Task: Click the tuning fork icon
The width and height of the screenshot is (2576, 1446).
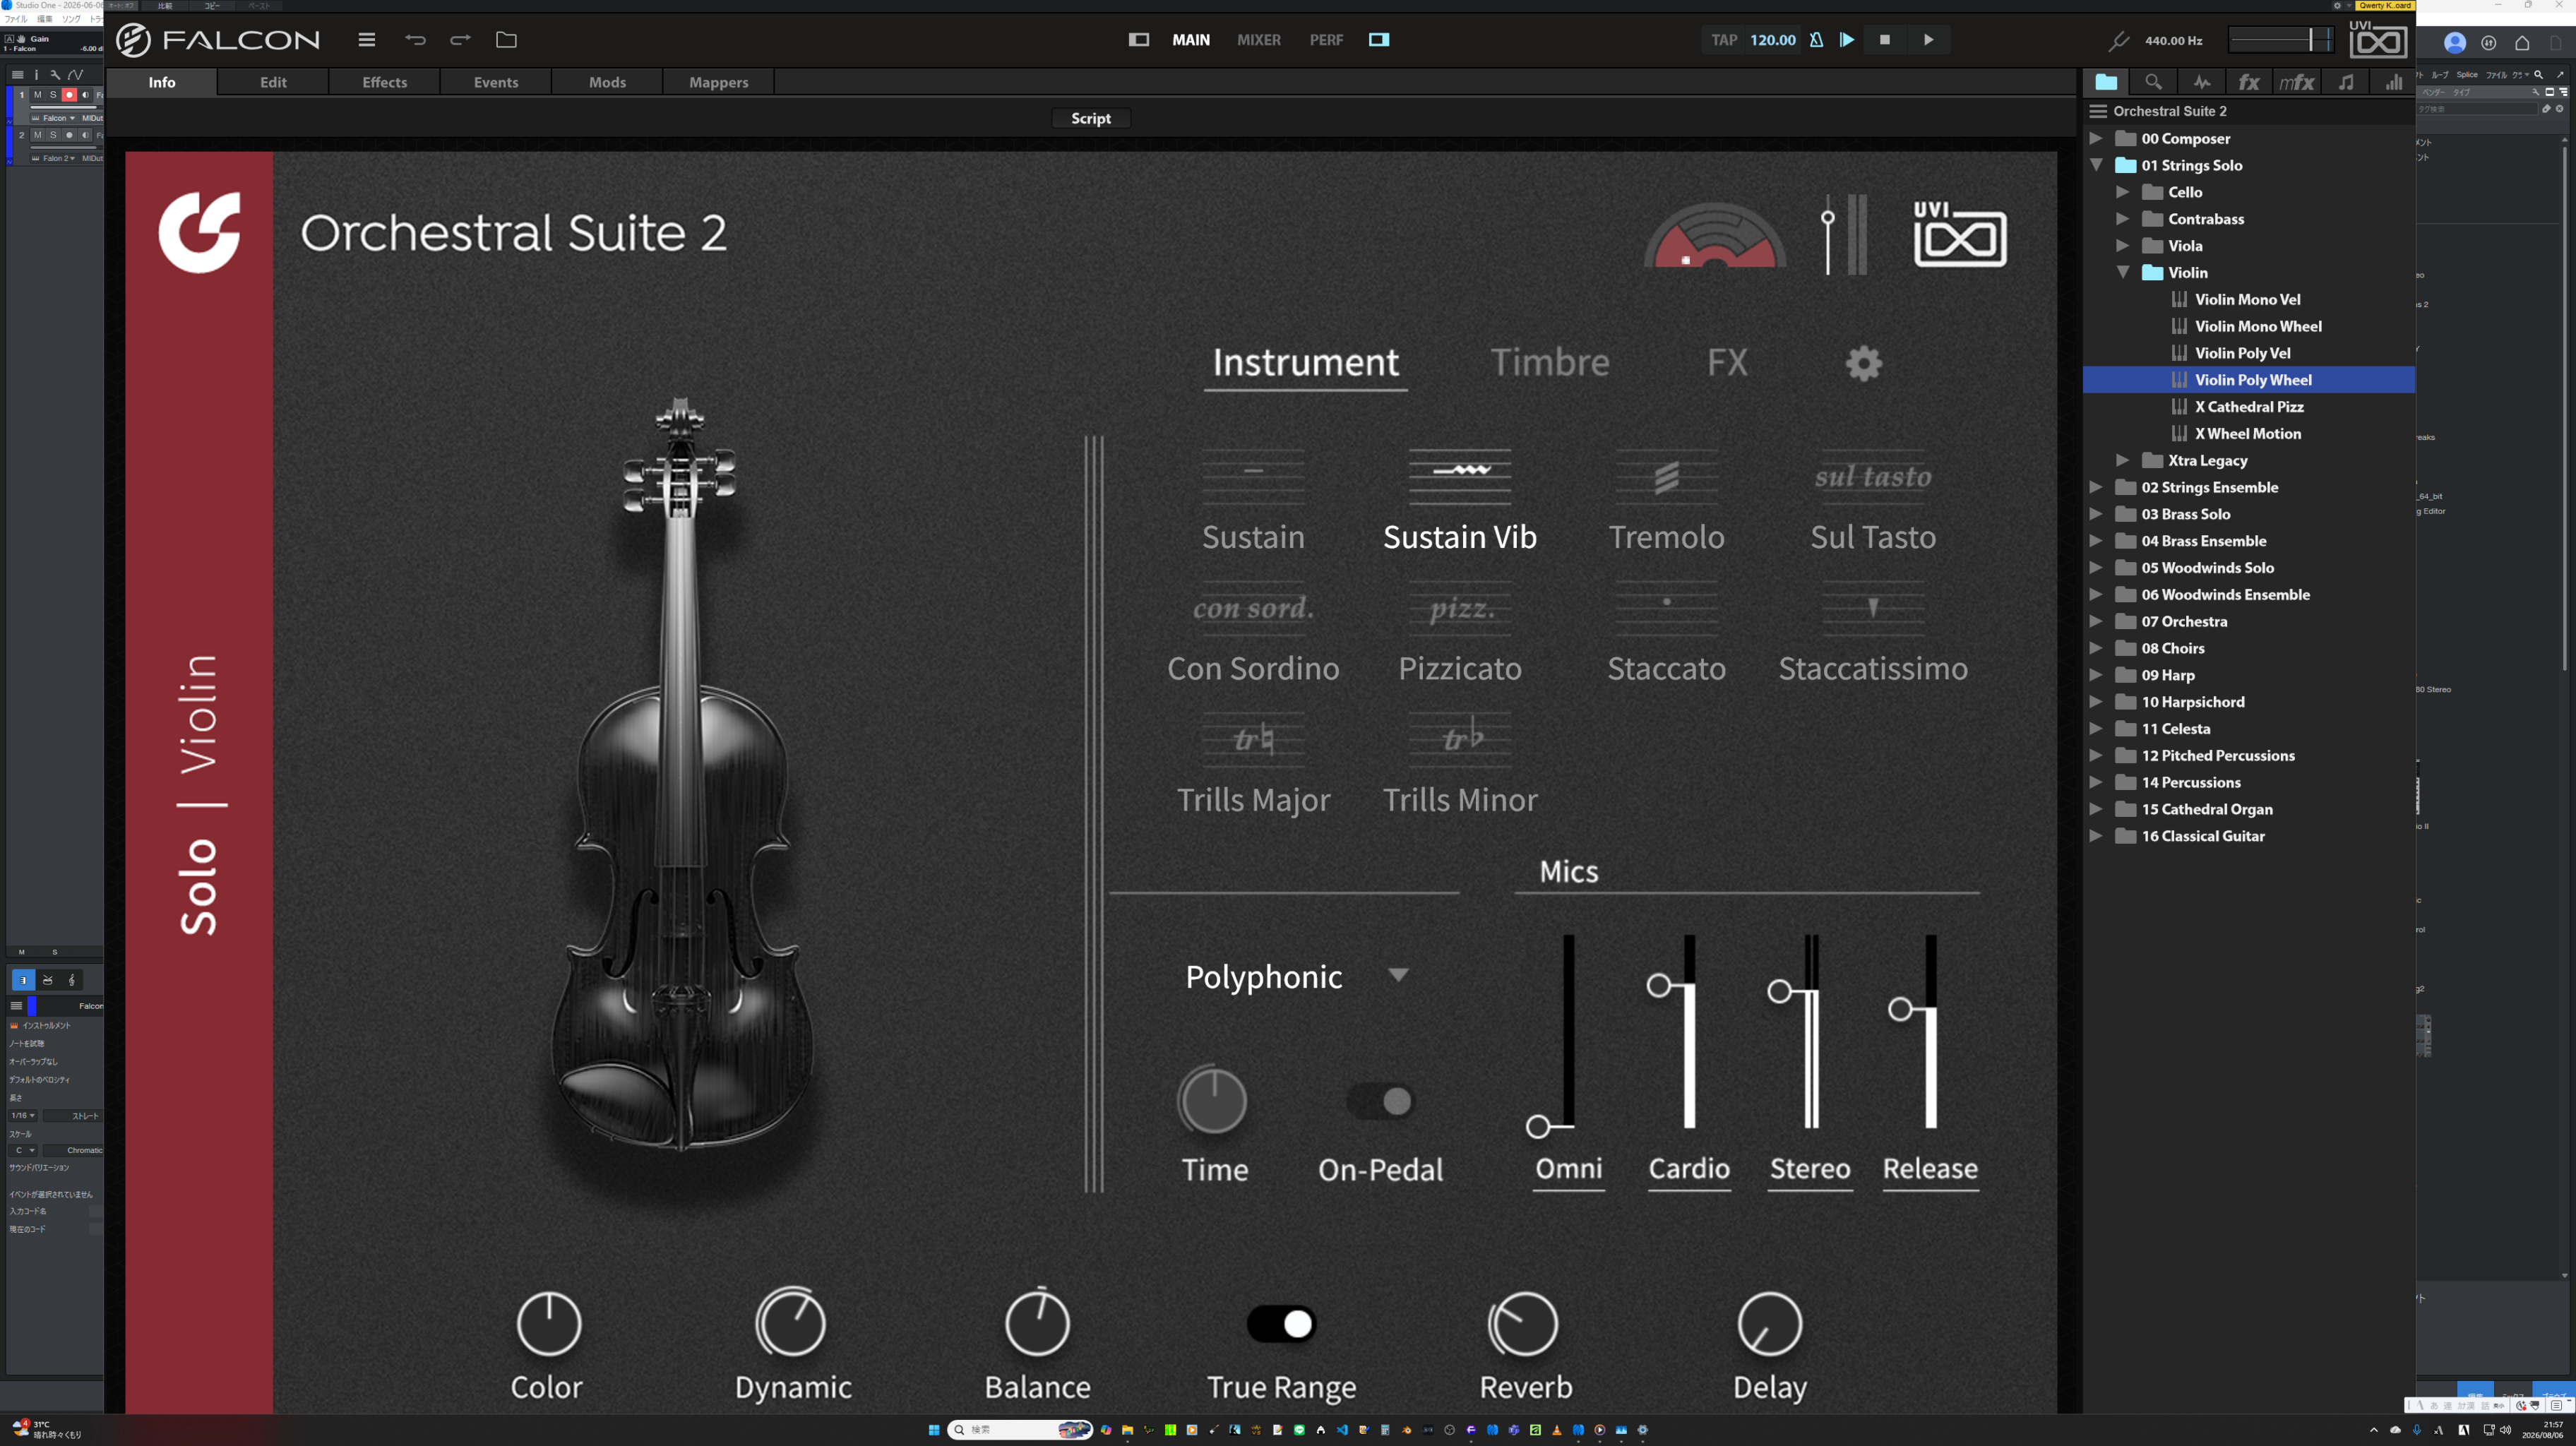Action: (2118, 41)
